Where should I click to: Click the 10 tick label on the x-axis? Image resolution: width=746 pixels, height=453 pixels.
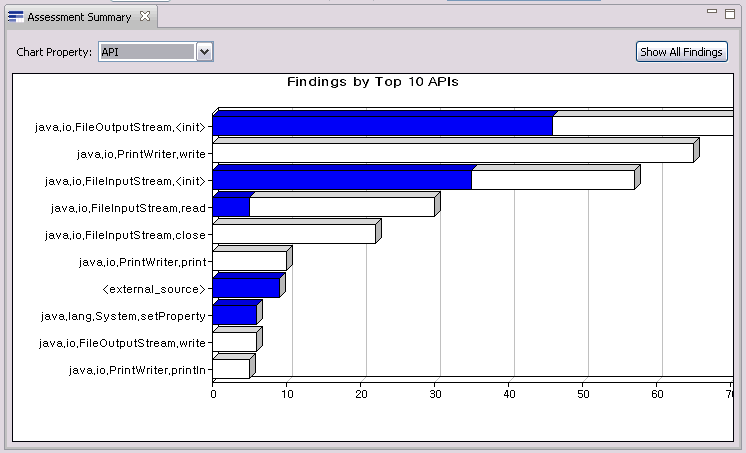pos(287,394)
